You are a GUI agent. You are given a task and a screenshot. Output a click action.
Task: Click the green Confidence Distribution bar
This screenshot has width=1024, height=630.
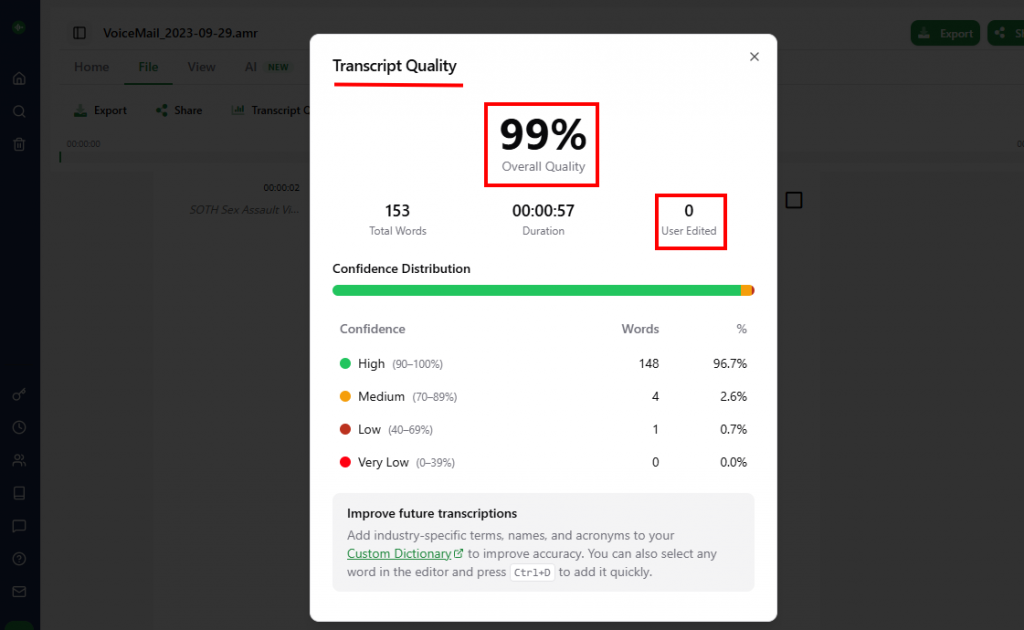[x=536, y=290]
